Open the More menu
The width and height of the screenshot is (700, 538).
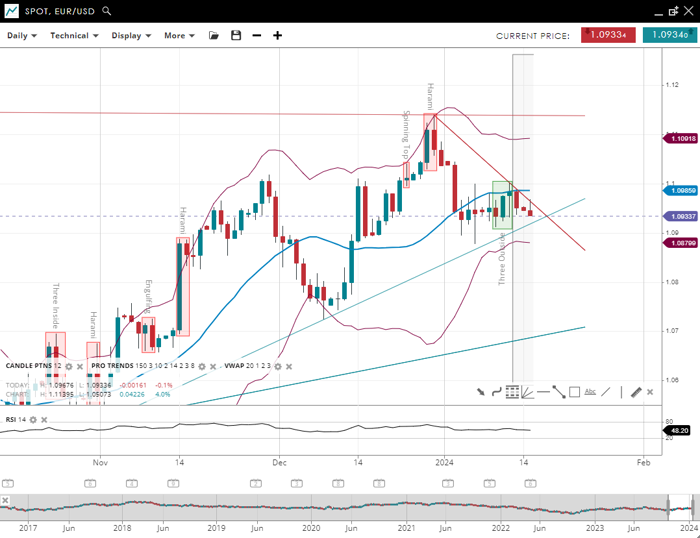click(x=178, y=35)
